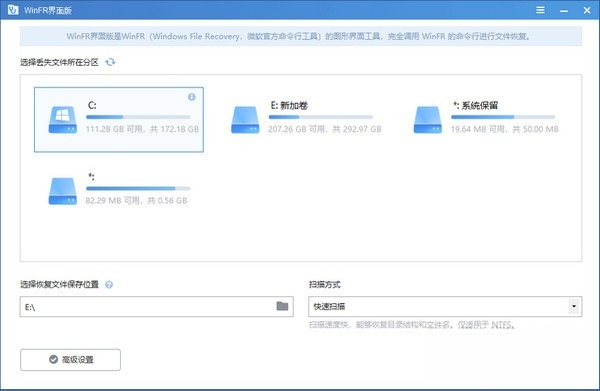Viewport: 600px width, 391px height.
Task: Click the 0.56 GB partition usage bar
Action: (x=138, y=188)
